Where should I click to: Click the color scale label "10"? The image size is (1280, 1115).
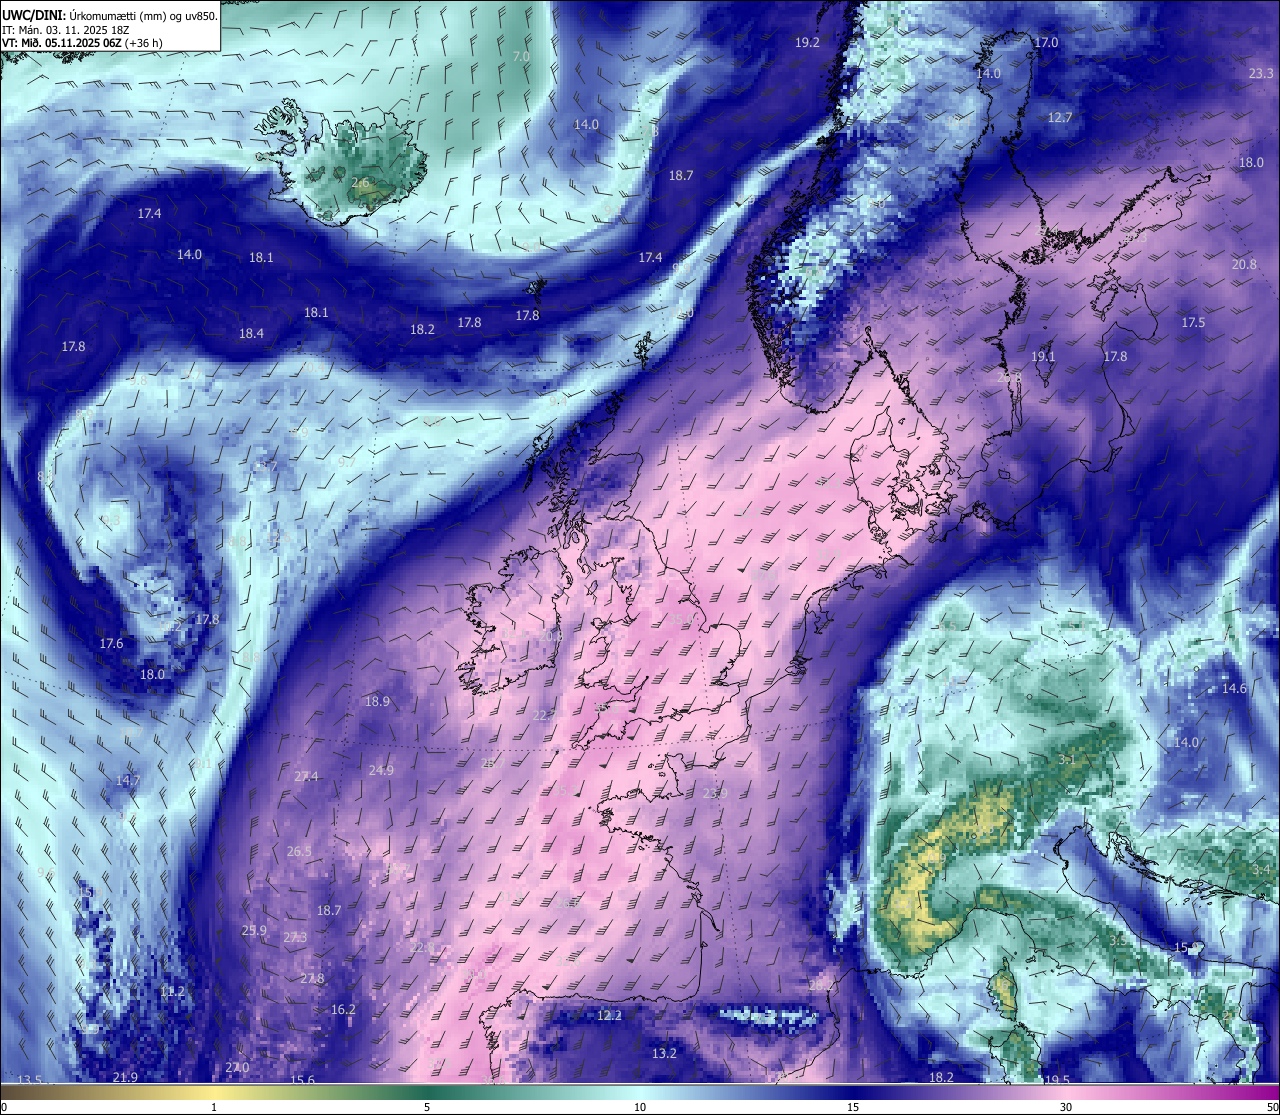[x=640, y=1107]
